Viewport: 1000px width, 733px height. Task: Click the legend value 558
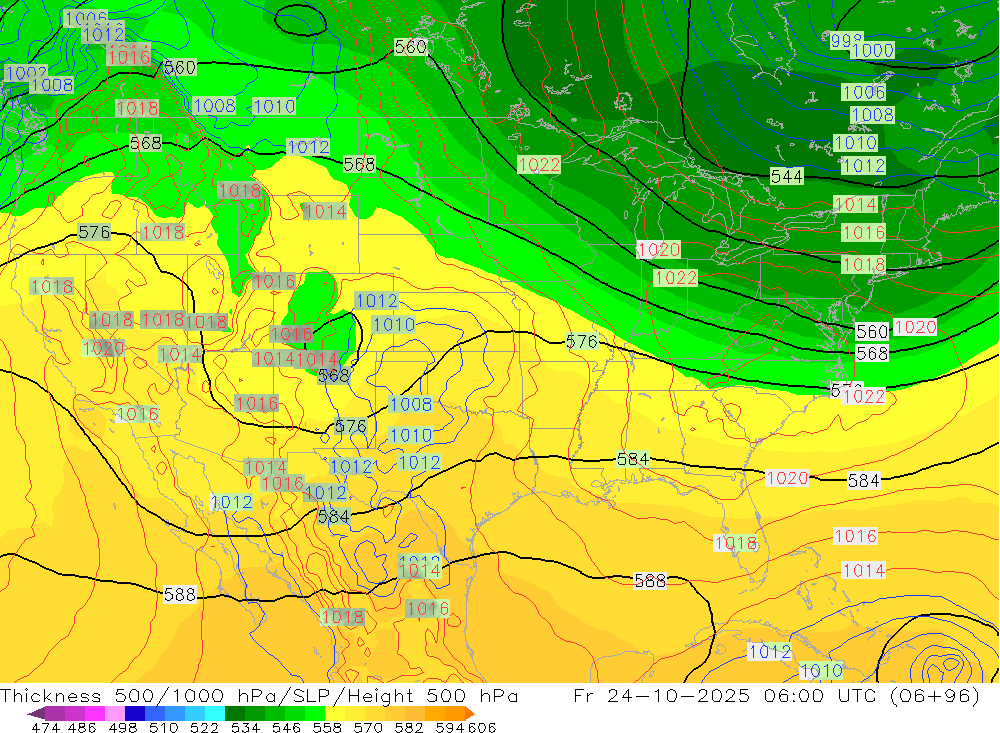[327, 727]
